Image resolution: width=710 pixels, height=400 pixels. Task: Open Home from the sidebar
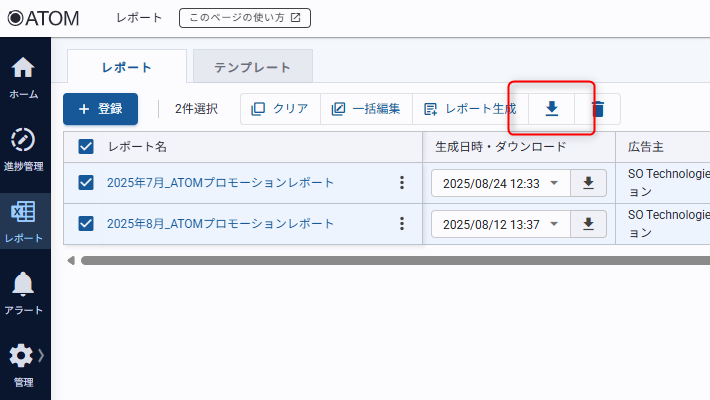click(24, 76)
